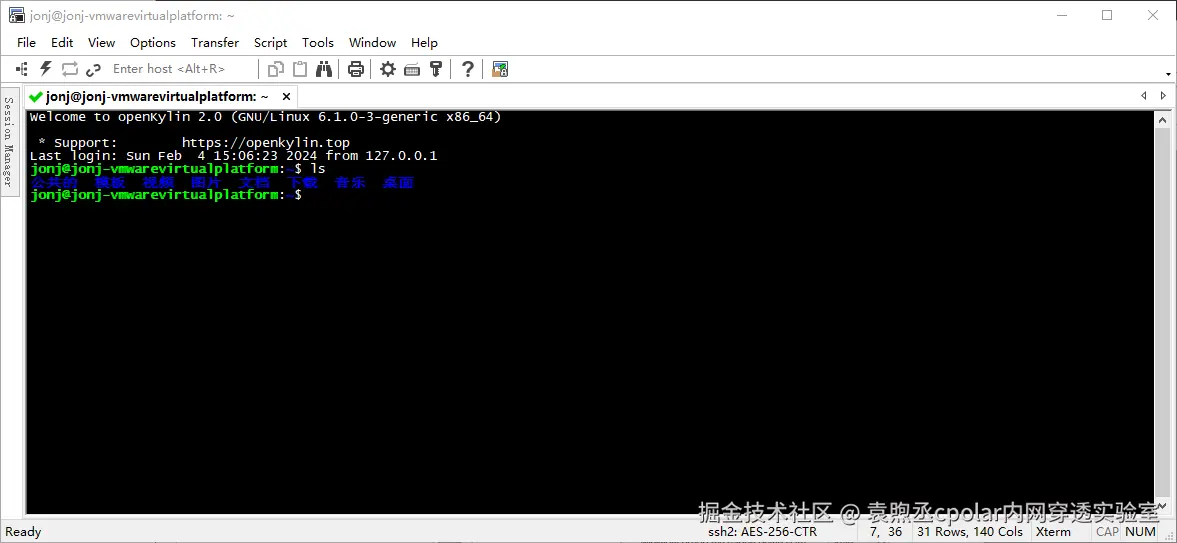1177x543 pixels.
Task: Click terminal scrollbar up arrow
Action: pos(1162,119)
